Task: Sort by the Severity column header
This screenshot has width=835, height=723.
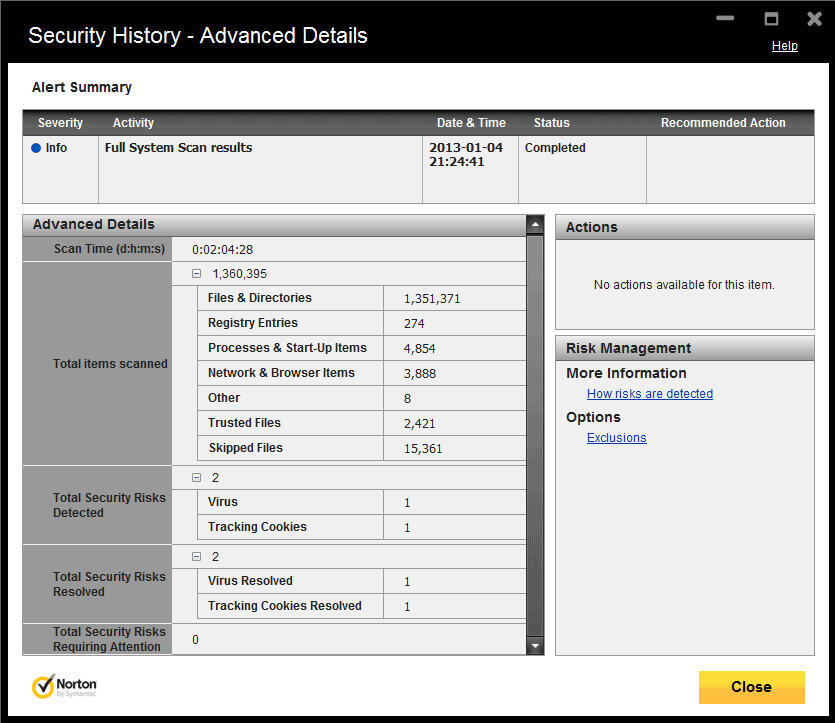Action: (x=60, y=123)
